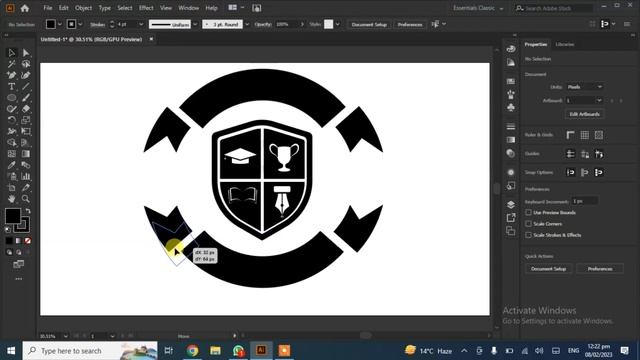Viewport: 640px width, 360px height.
Task: Click Document Setup in Quick Actions
Action: click(x=548, y=269)
